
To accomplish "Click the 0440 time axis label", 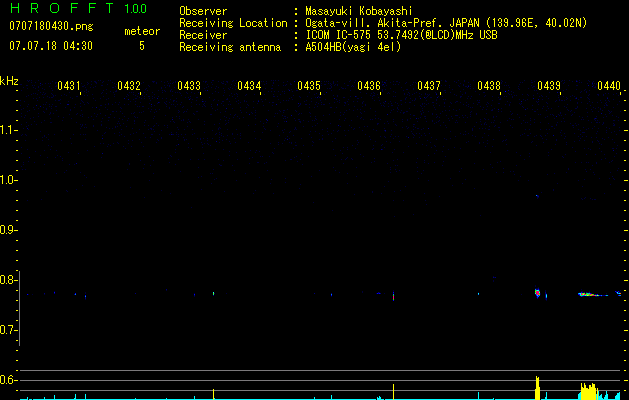I will 609,85.
